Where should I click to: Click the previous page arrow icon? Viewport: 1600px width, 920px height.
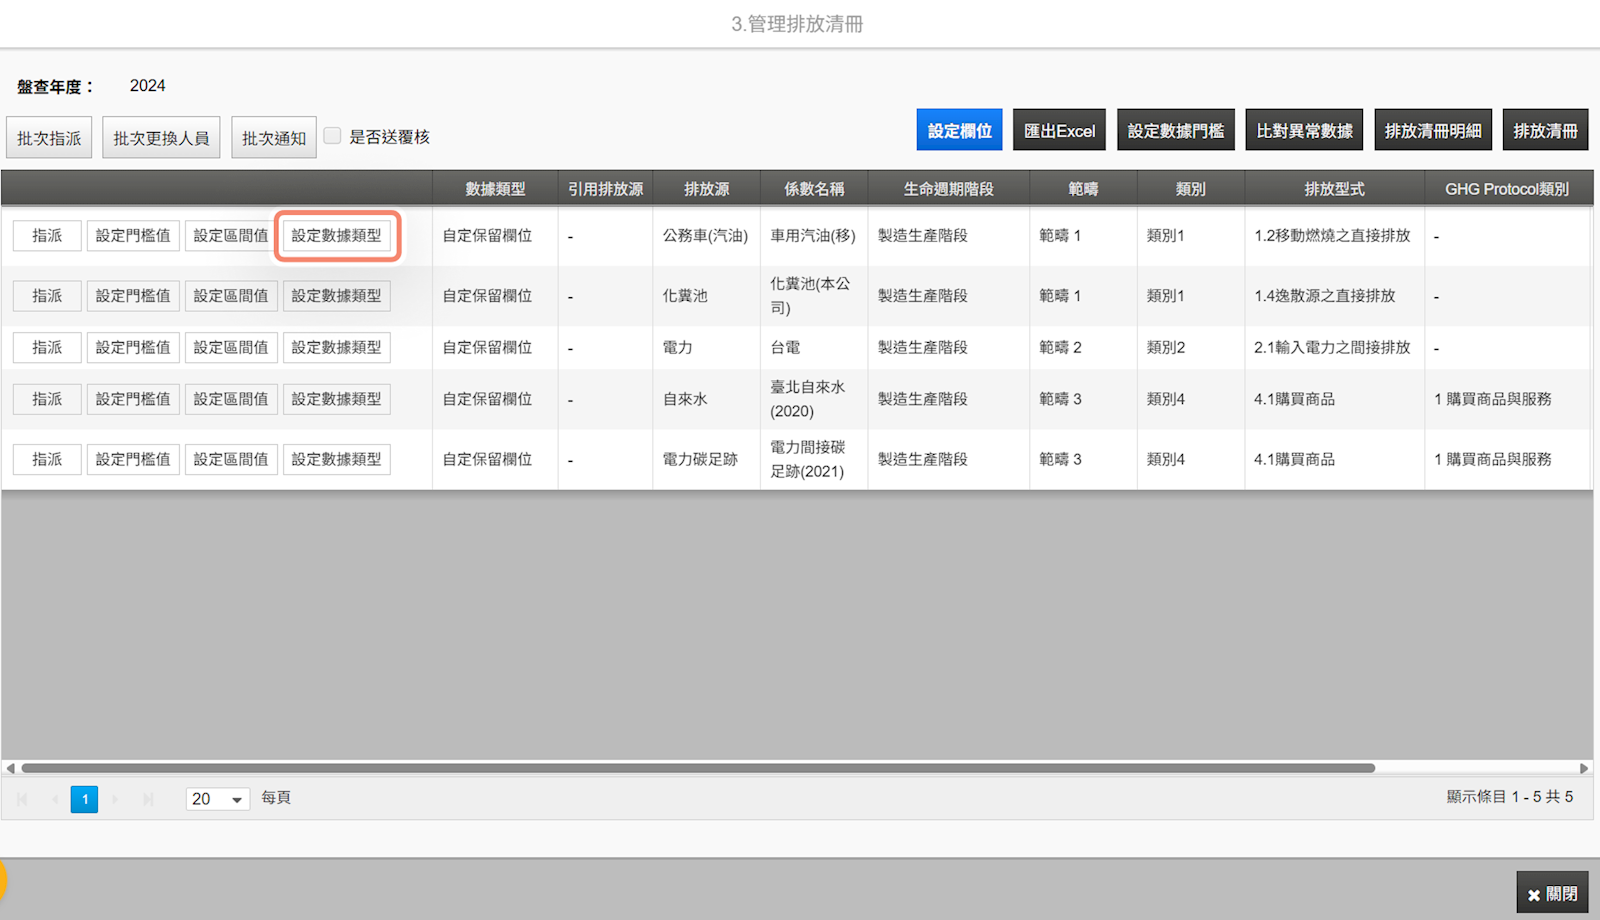54,799
